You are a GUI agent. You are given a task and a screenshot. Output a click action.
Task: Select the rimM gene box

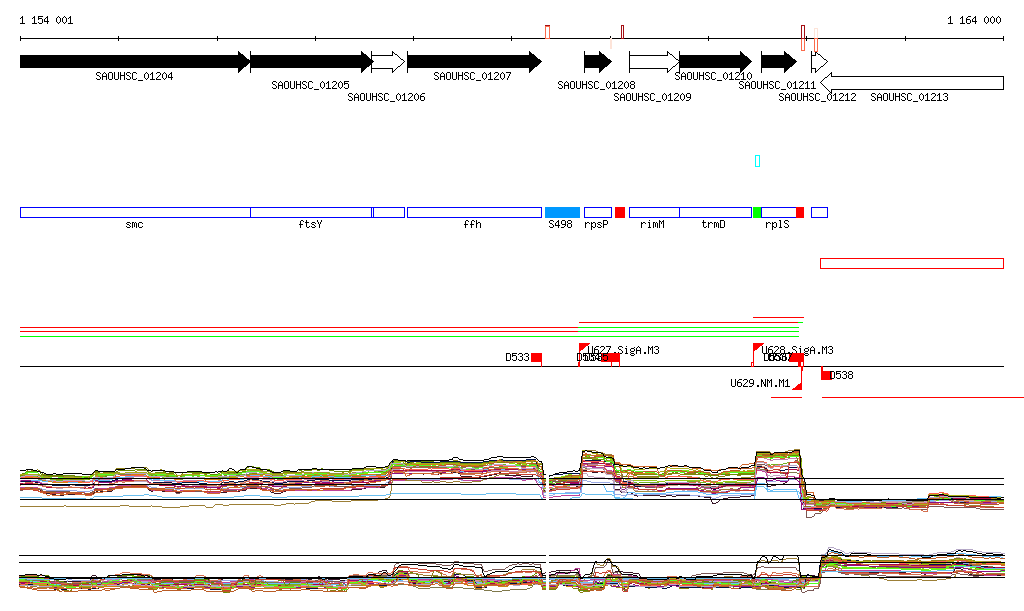pyautogui.click(x=654, y=212)
